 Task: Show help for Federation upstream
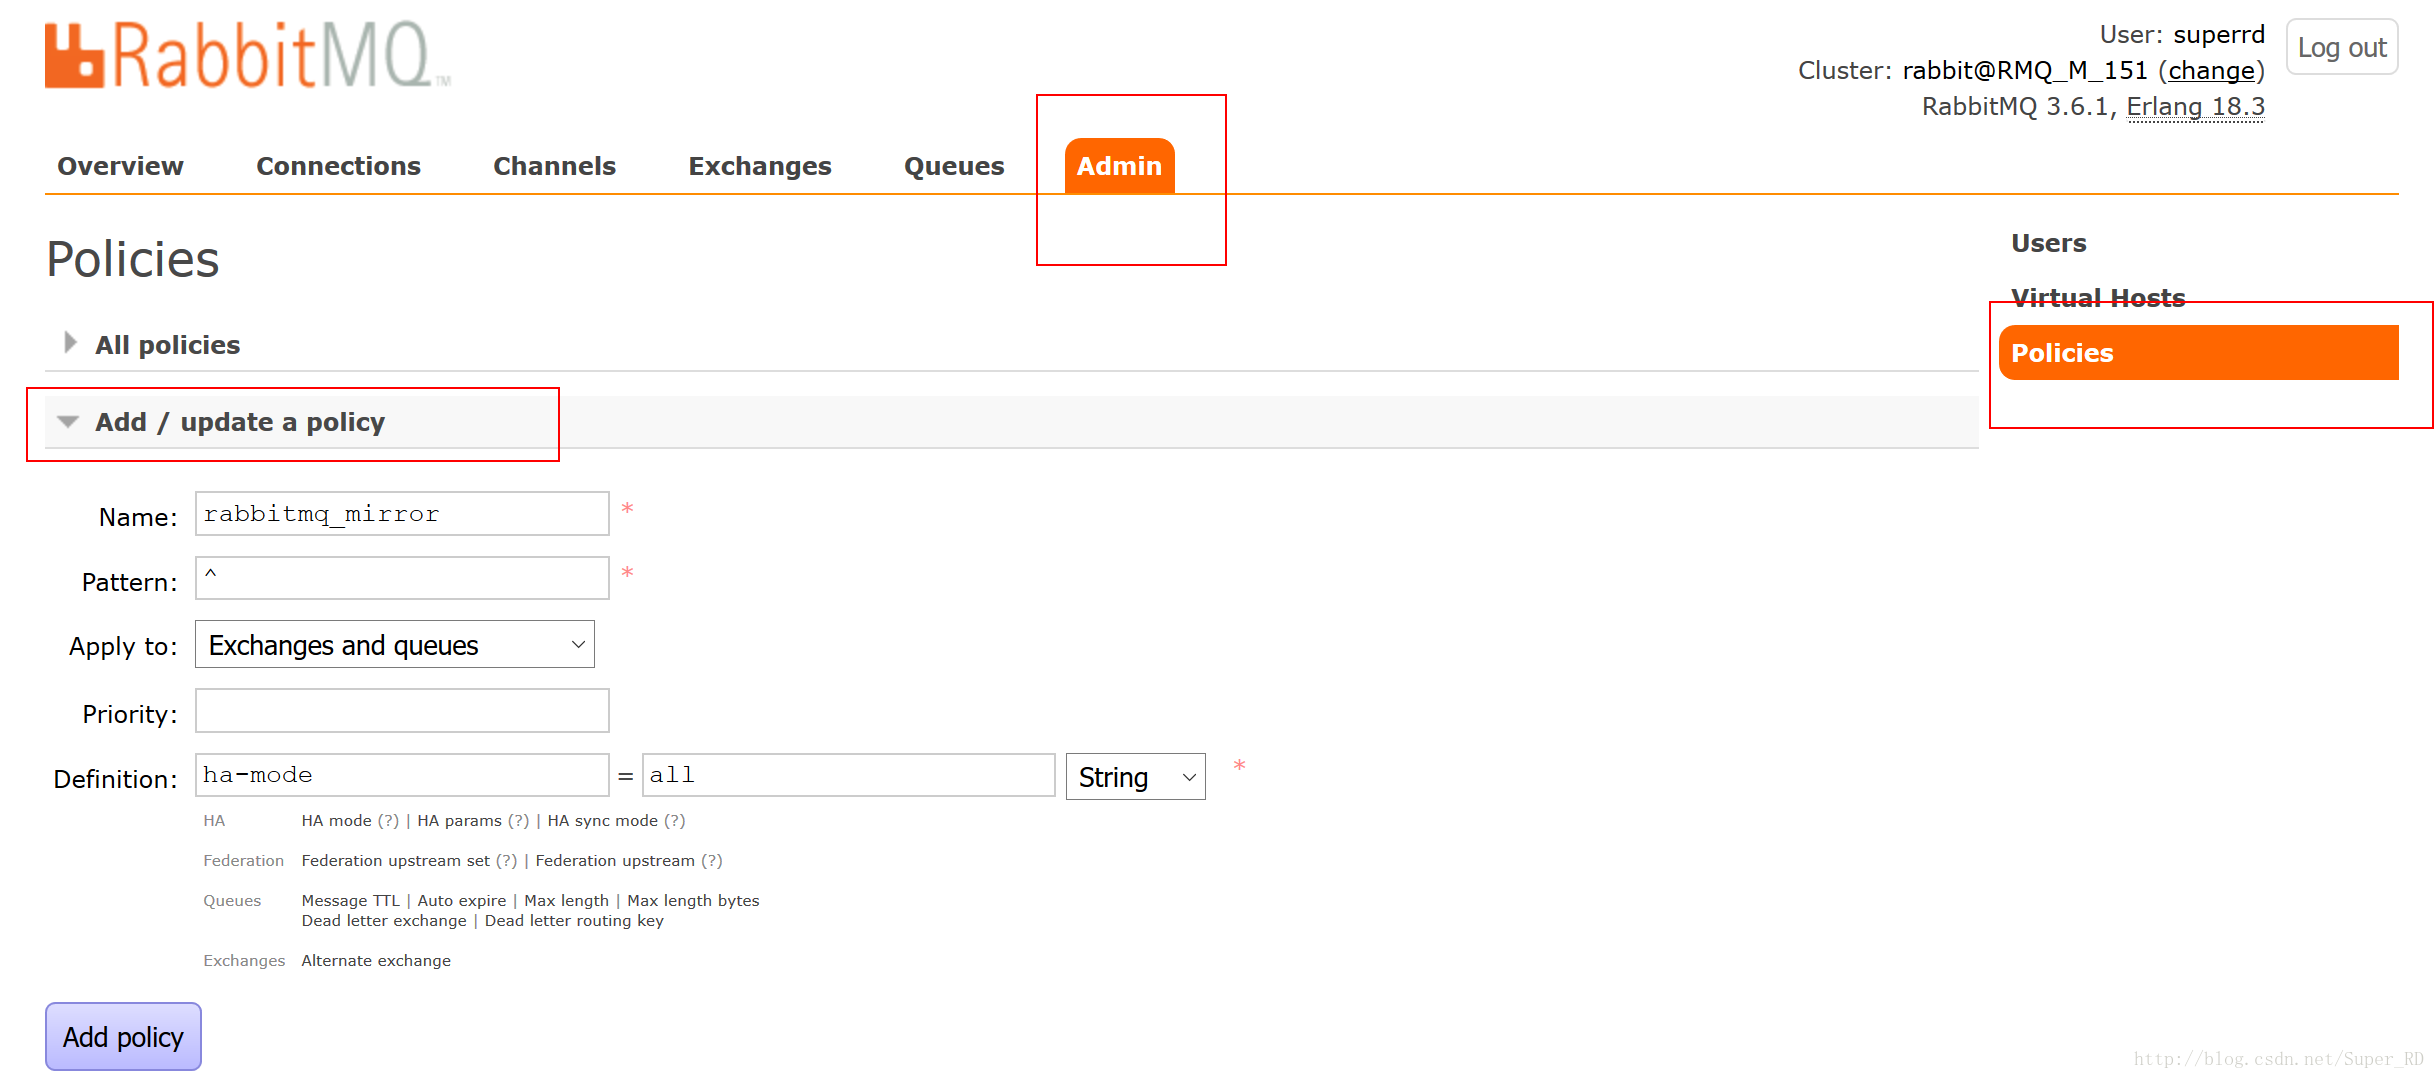pos(711,861)
